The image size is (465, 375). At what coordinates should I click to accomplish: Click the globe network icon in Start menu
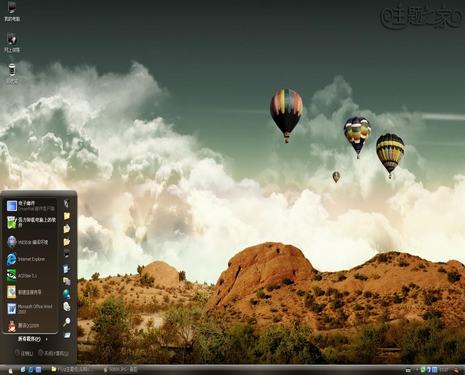[67, 294]
